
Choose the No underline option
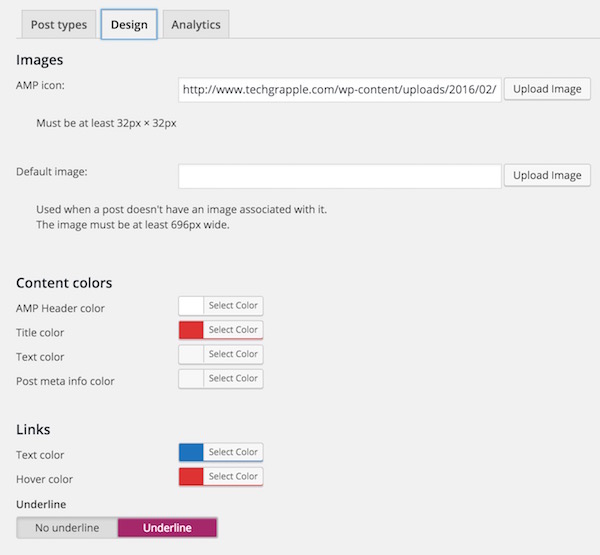pos(67,528)
